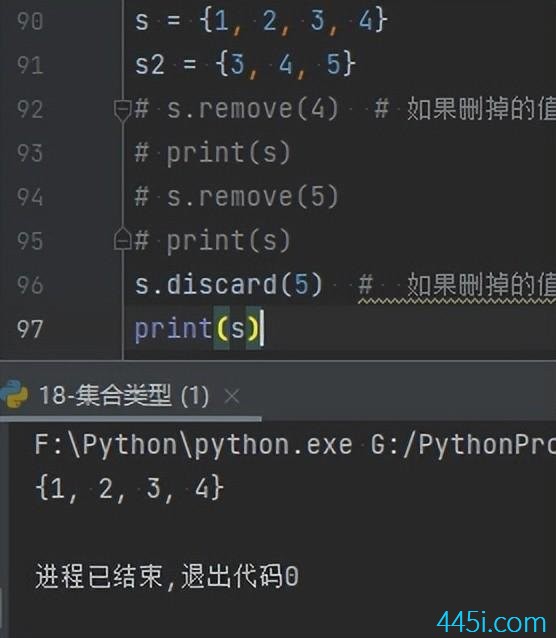Click line number 97 in the gutter
The image size is (556, 638).
[30, 329]
